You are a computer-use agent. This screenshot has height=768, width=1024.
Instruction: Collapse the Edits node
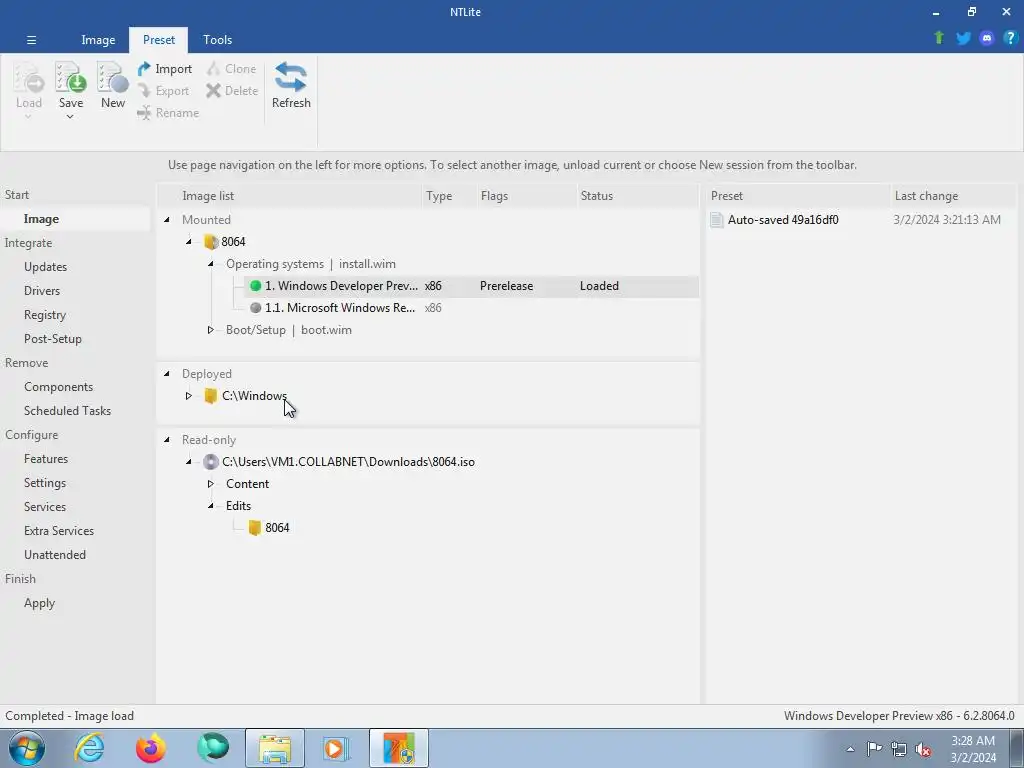click(210, 506)
